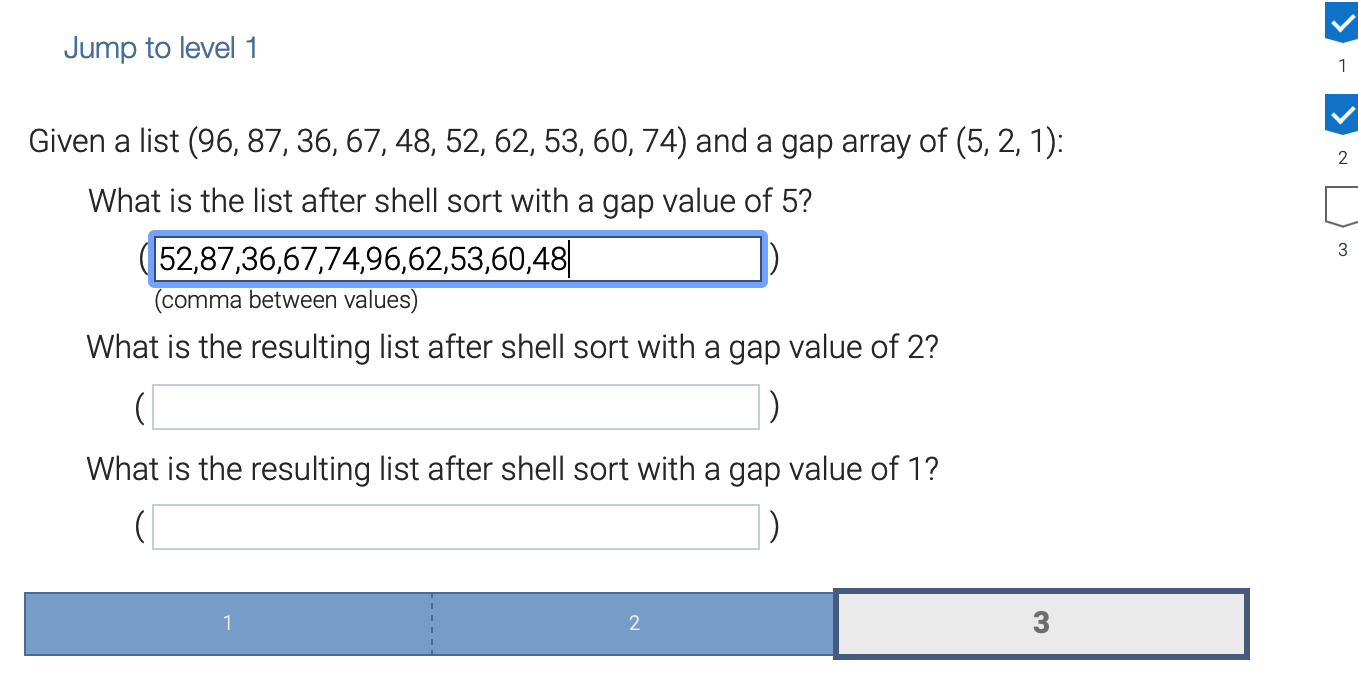Click the number 2 label under second badge
The height and width of the screenshot is (674, 1358).
click(x=1342, y=158)
